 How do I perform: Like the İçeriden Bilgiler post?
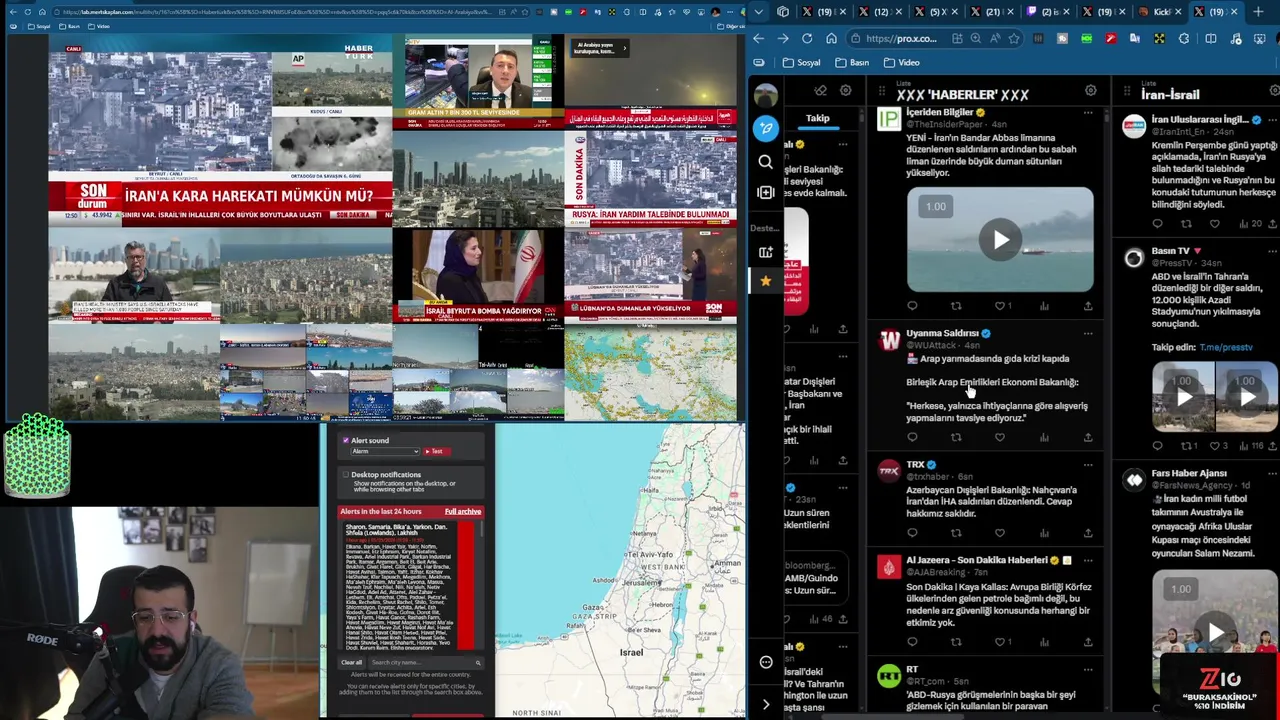point(1000,306)
